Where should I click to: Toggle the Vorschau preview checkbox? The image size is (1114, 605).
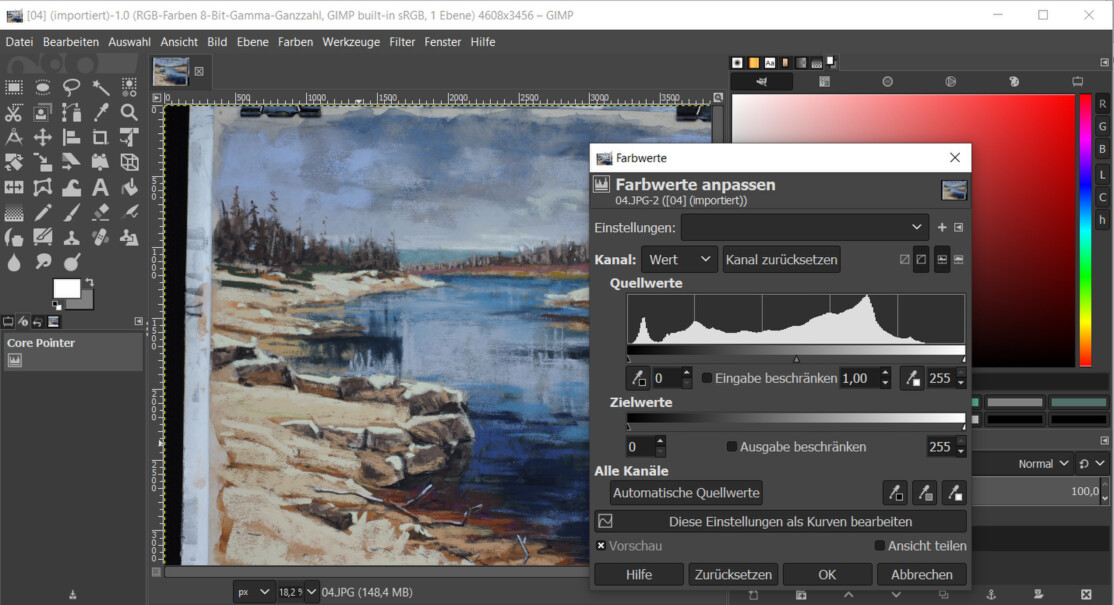pyautogui.click(x=601, y=546)
